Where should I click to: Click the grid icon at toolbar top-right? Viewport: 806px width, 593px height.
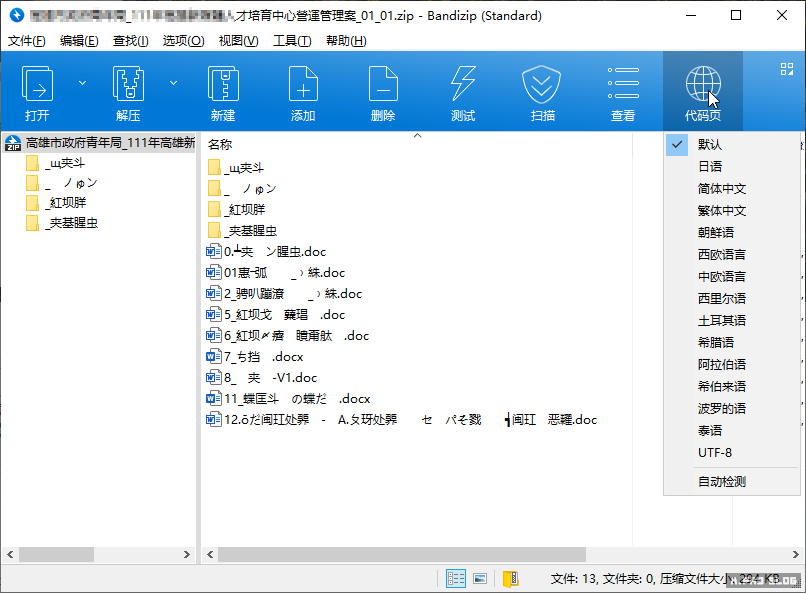tap(786, 69)
